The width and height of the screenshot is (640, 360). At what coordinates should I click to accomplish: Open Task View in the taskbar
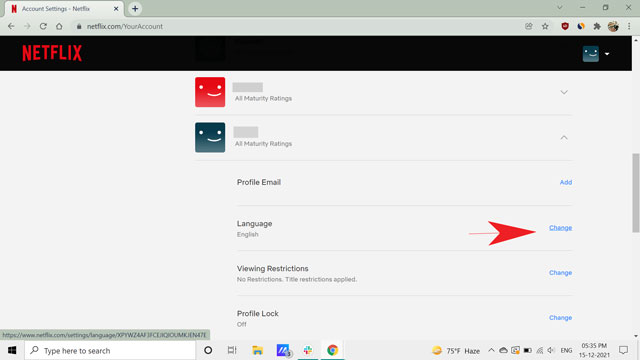pos(232,350)
